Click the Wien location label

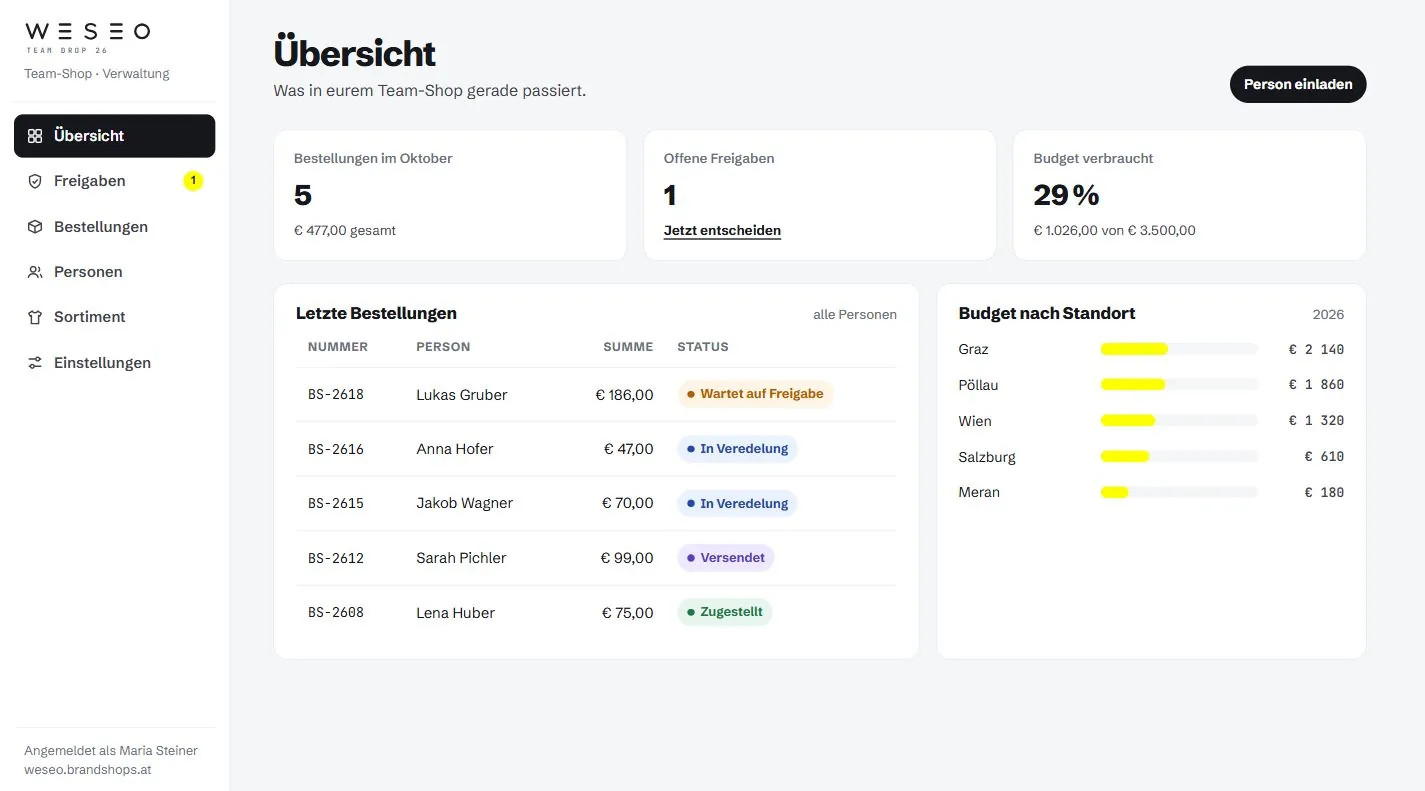point(975,421)
